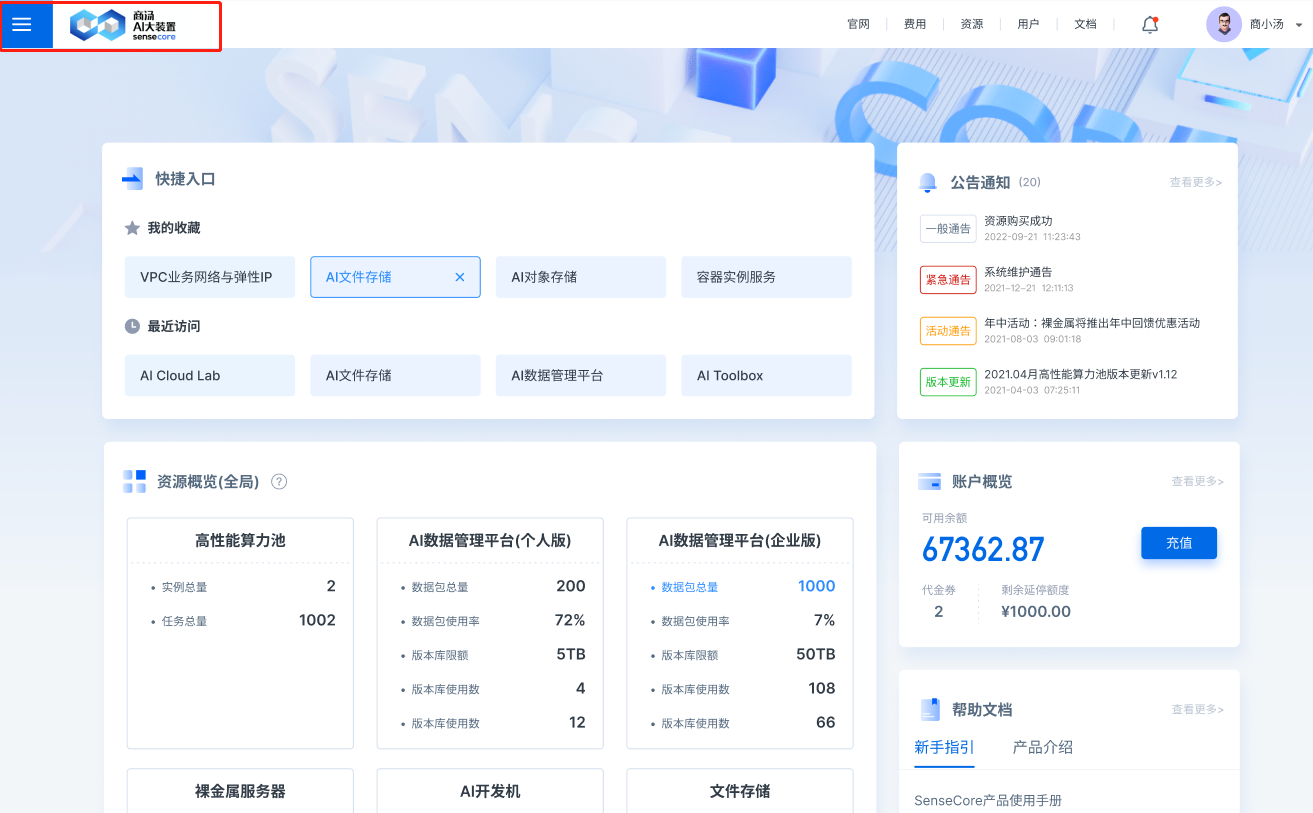
Task: Open 文档 in the top navigation
Action: tap(1085, 24)
